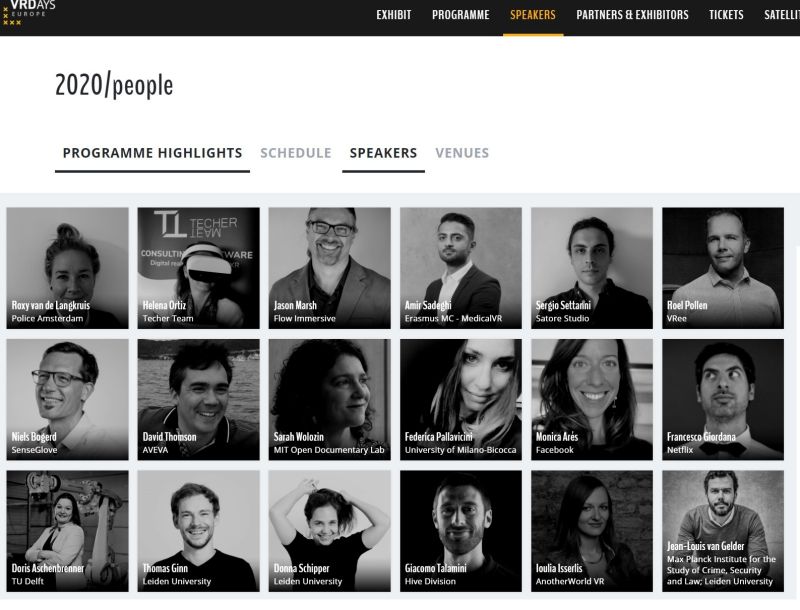The height and width of the screenshot is (610, 800).
Task: Select the Programme Highlights tab
Action: point(152,153)
